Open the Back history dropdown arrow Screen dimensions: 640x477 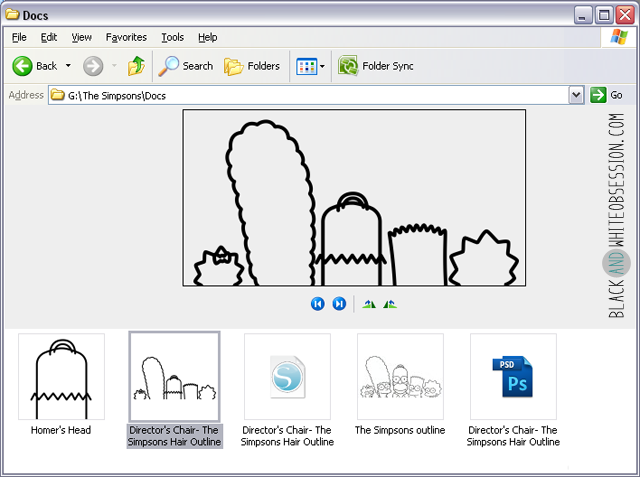tap(68, 66)
